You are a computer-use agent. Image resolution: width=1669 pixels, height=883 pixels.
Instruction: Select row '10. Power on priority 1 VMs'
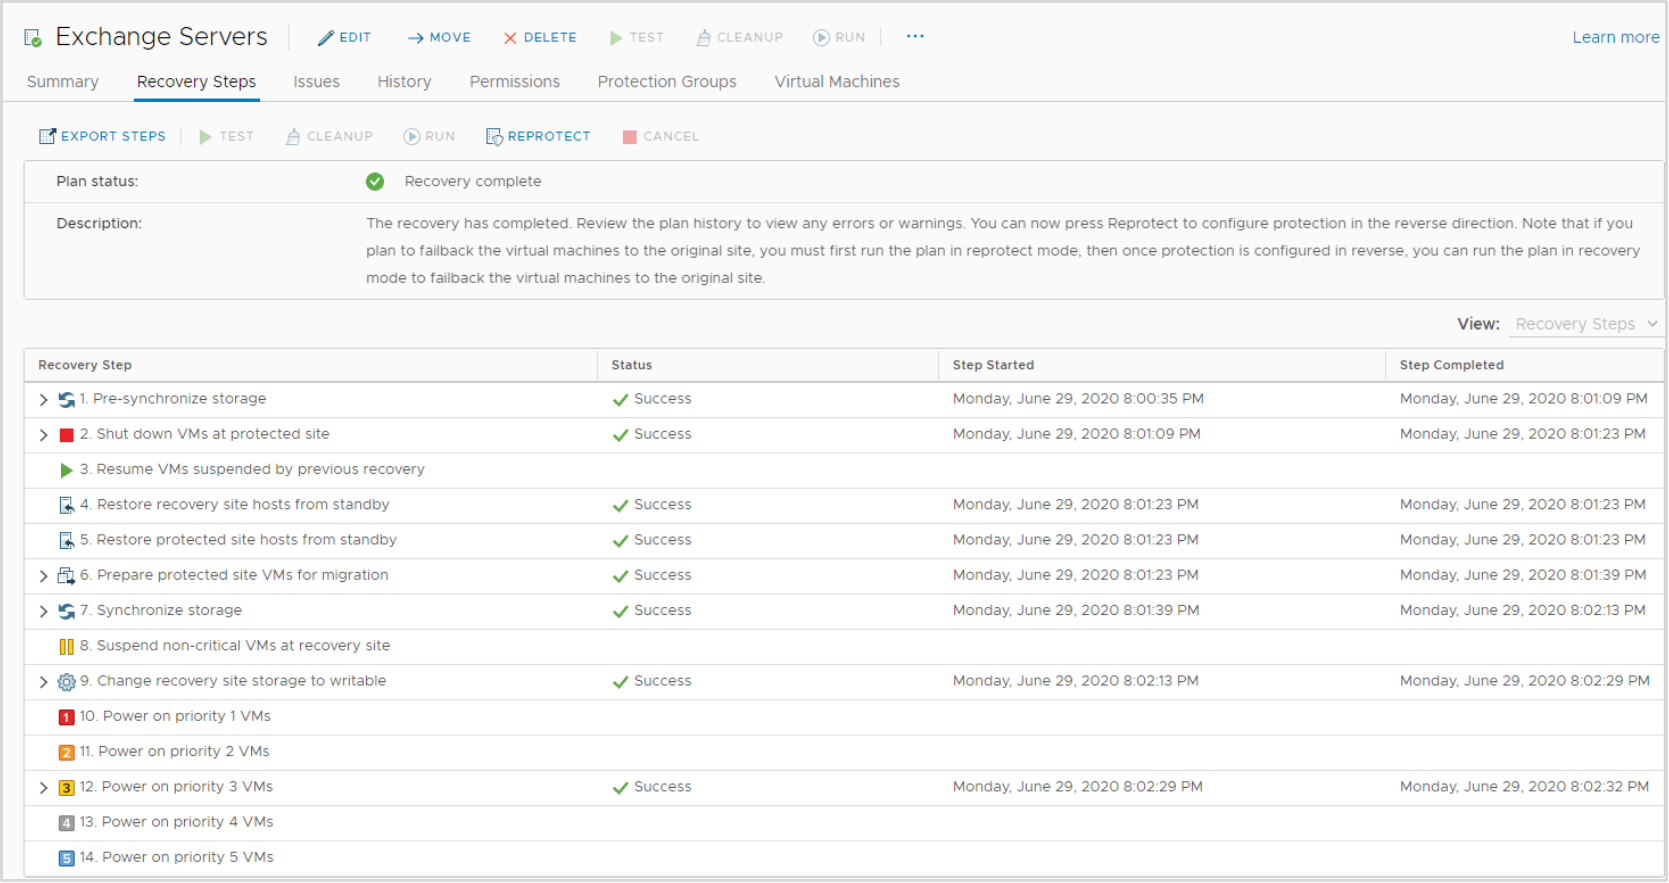click(844, 717)
